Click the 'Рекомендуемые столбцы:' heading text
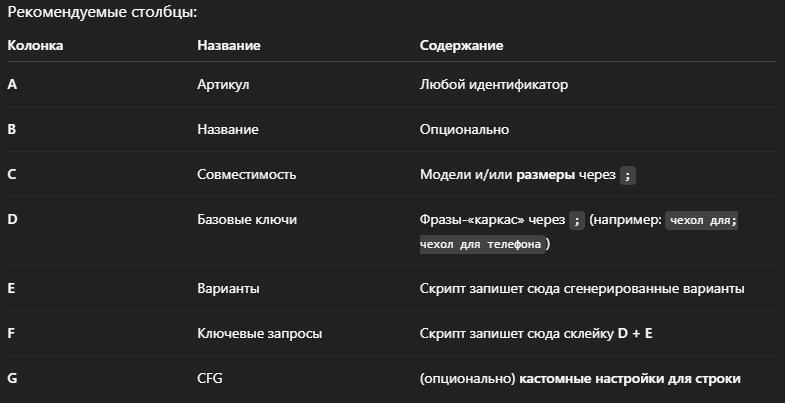Image resolution: width=785 pixels, height=403 pixels. (87, 14)
